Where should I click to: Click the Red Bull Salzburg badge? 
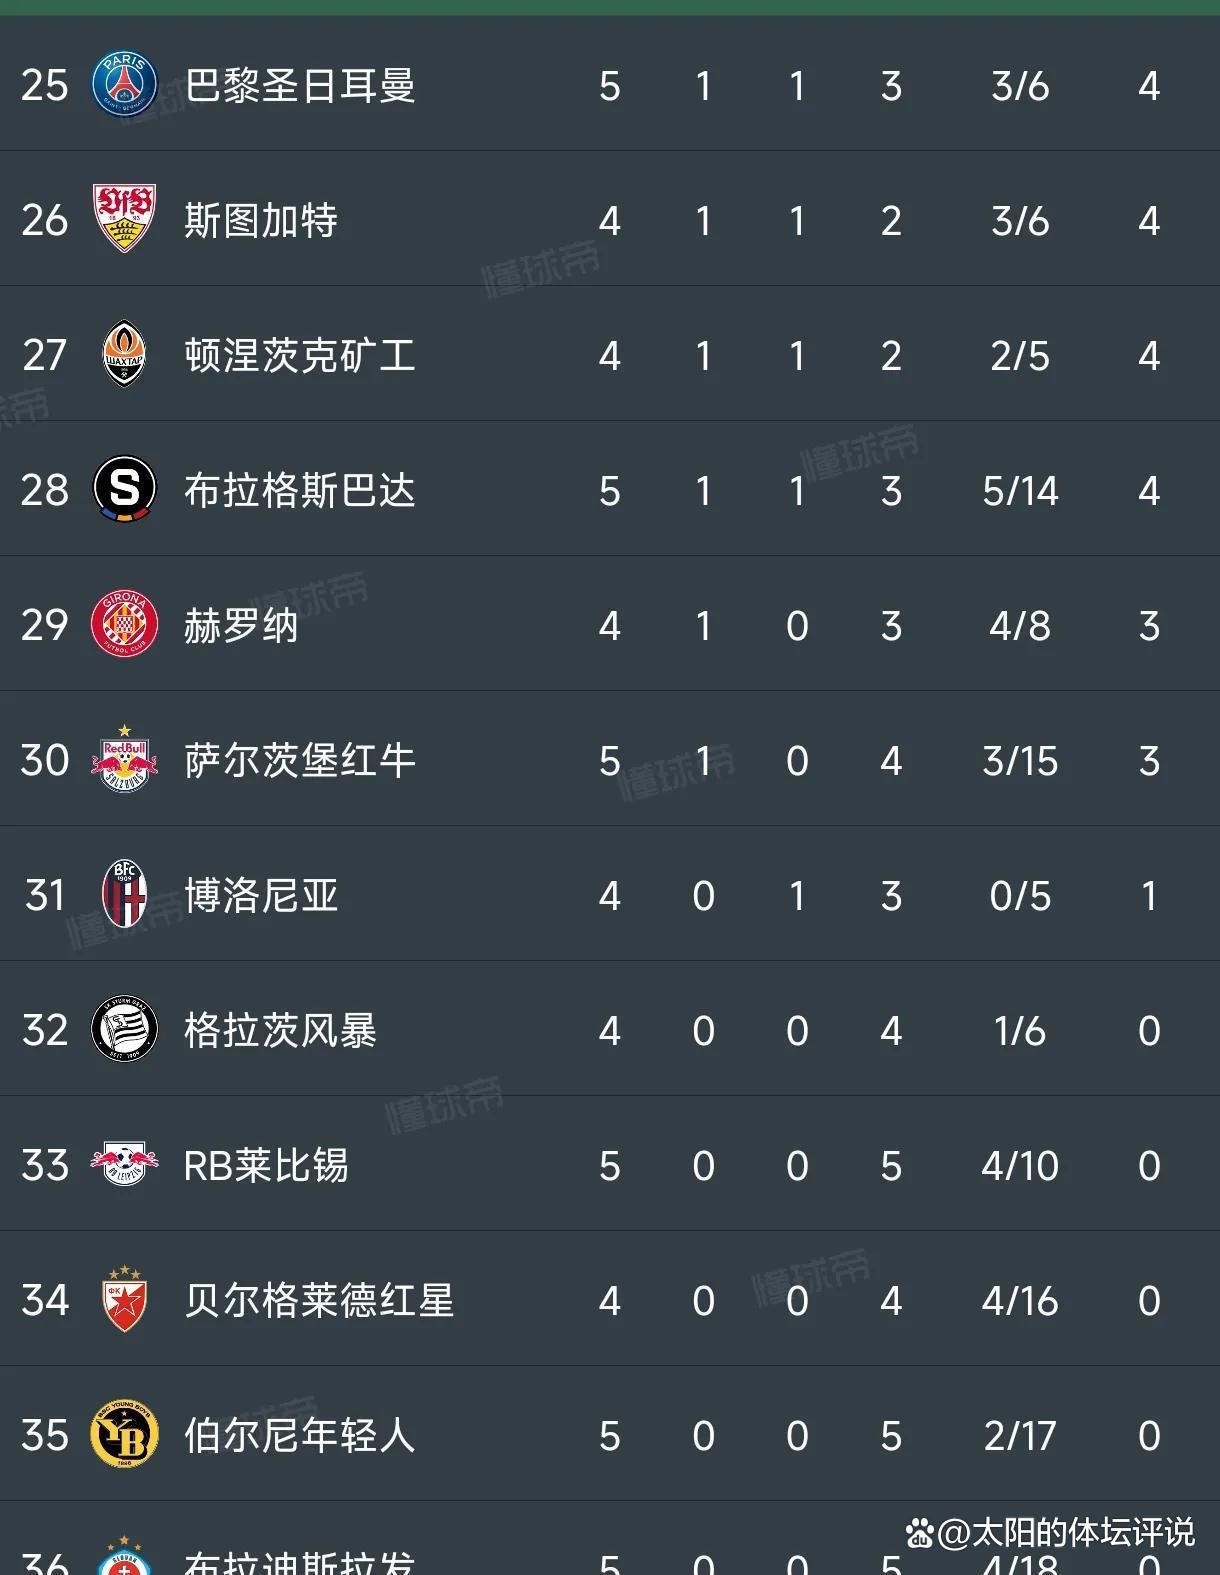pyautogui.click(x=125, y=761)
